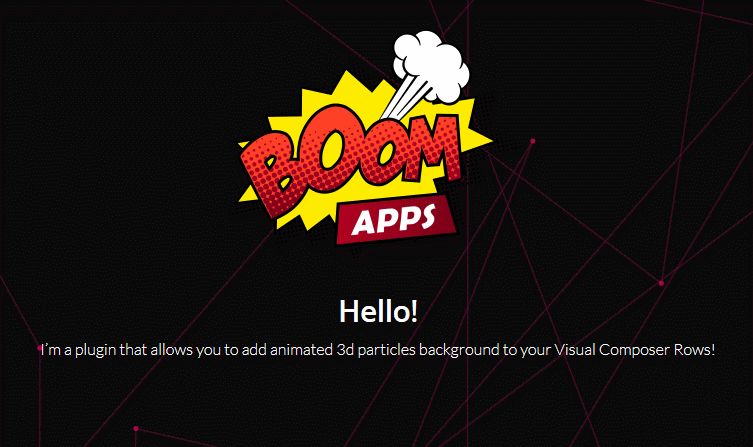
Task: Click the white speed lines beneath the smoke cloud
Action: point(401,99)
